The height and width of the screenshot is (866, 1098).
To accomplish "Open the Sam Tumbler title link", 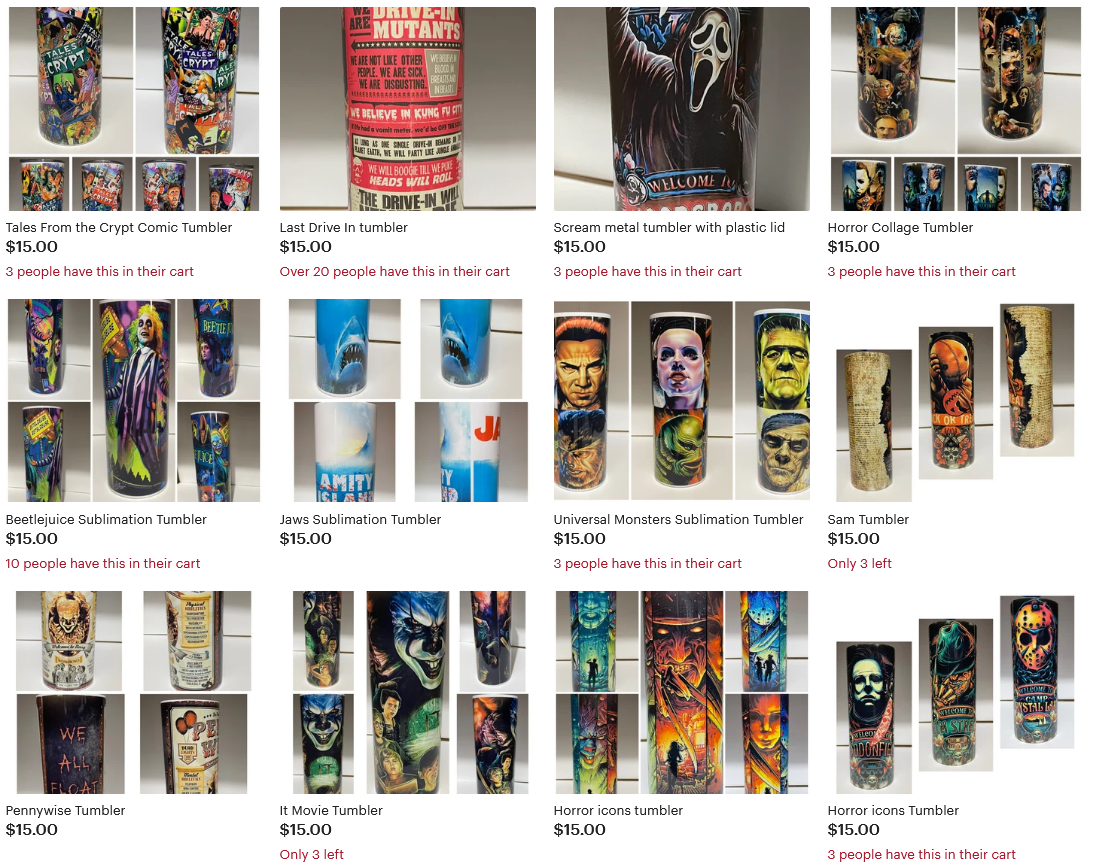I will click(x=868, y=519).
